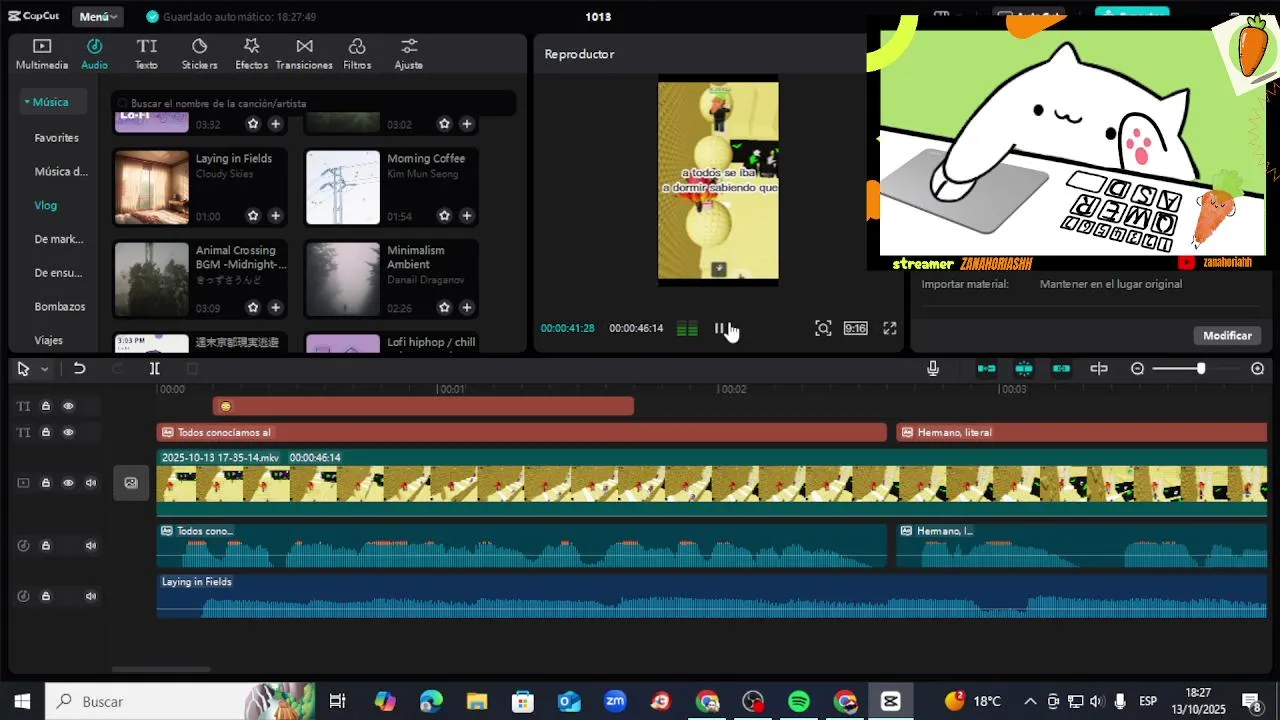
Task: Preview the Morning Coffee thumbnail
Action: pyautogui.click(x=342, y=187)
